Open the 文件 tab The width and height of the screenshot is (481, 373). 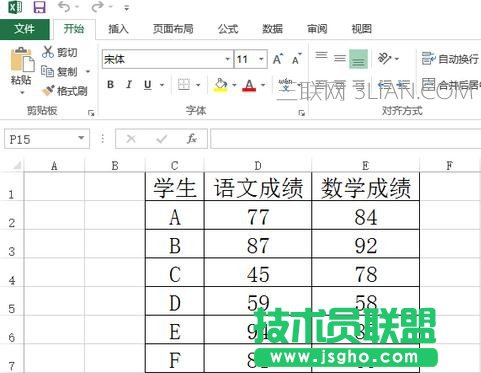click(24, 29)
